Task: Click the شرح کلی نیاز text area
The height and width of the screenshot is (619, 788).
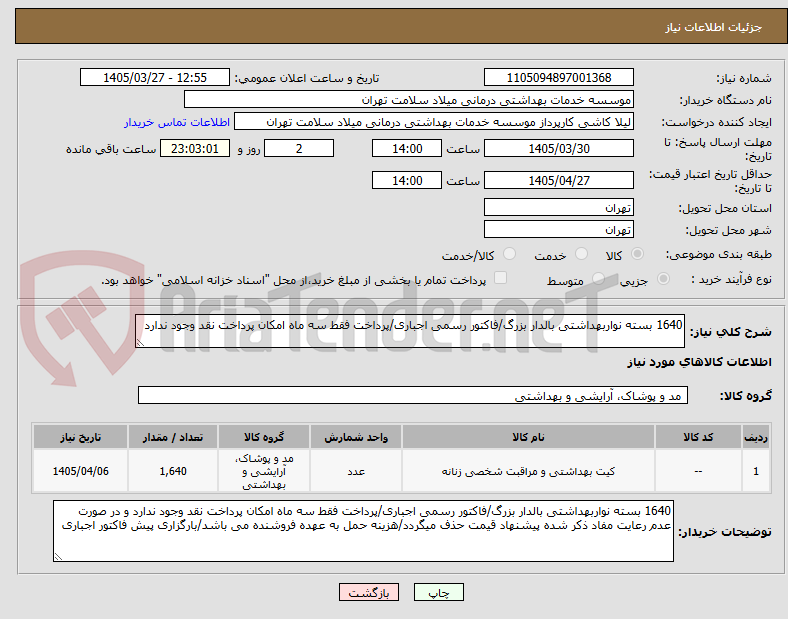Action: pos(410,331)
